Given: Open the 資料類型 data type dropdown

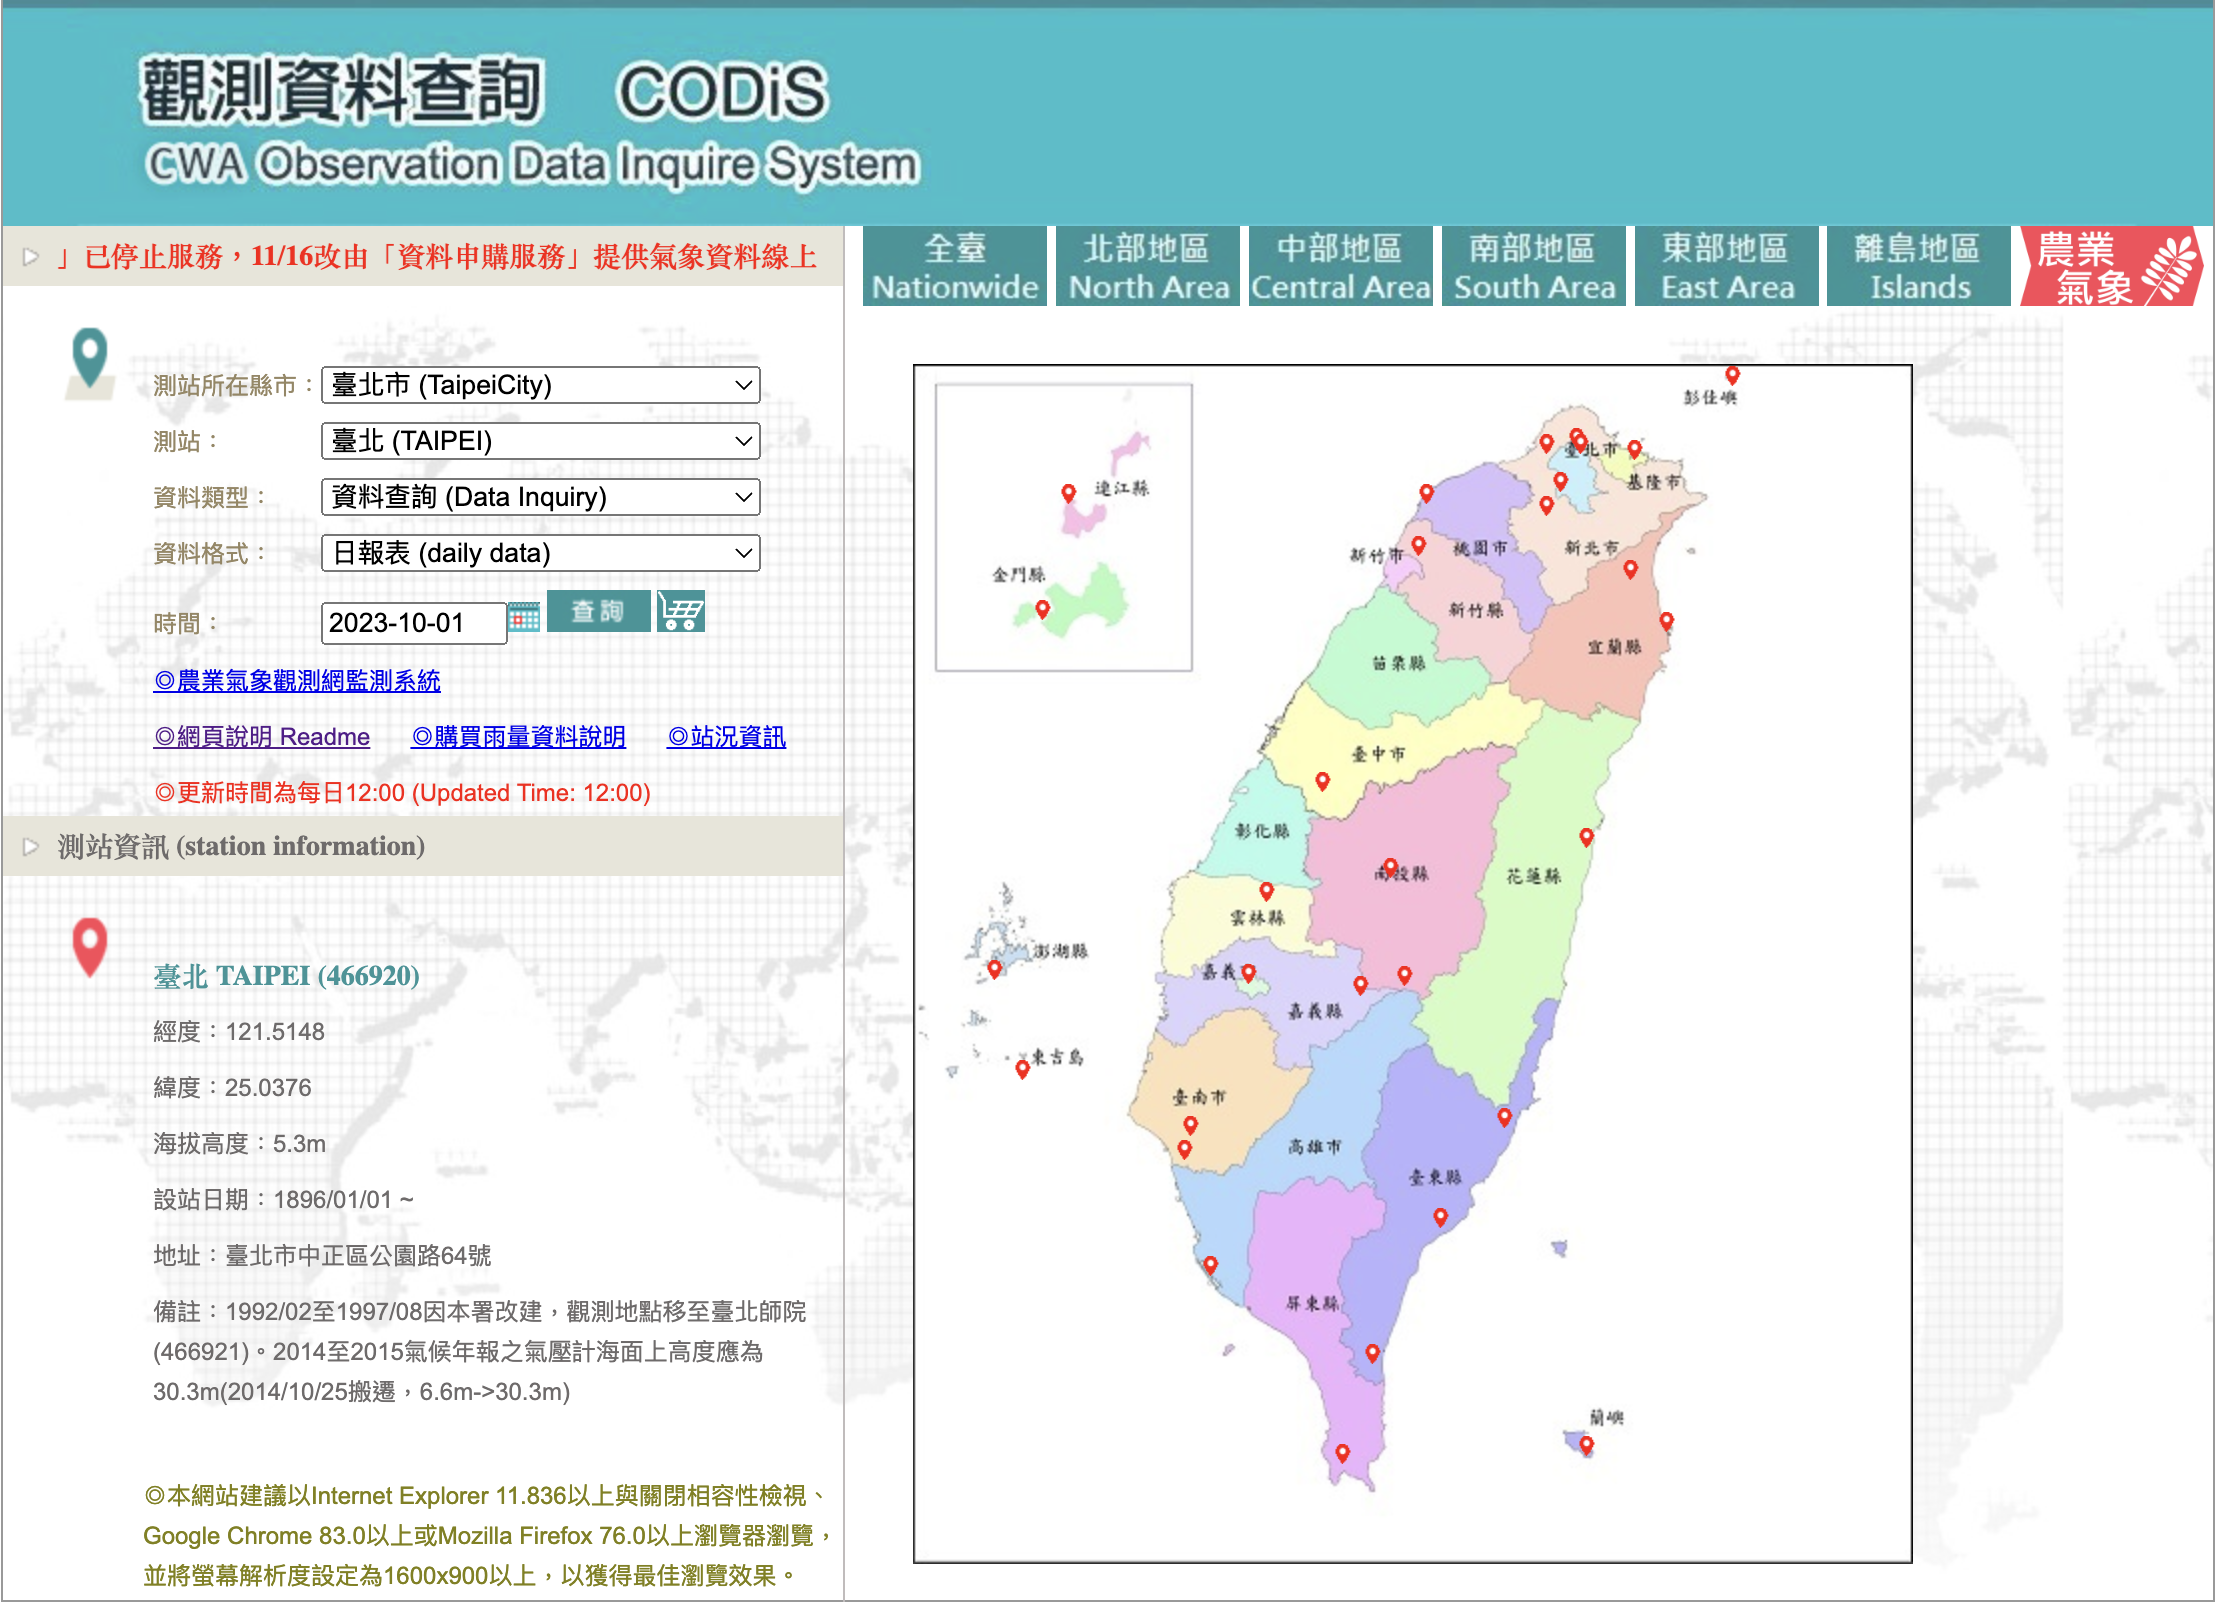Looking at the screenshot, I should 540,497.
